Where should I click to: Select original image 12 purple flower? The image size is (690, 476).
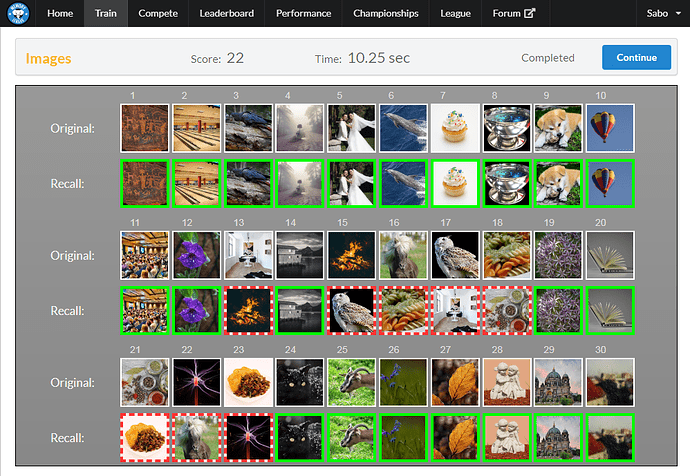196,255
